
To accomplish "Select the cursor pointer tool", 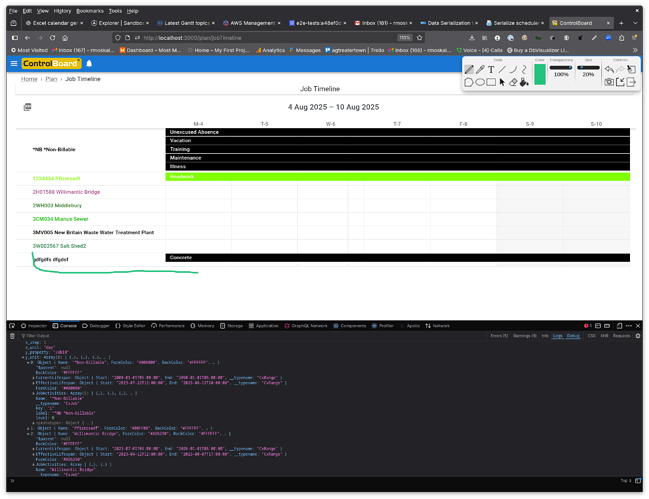I will (x=502, y=82).
